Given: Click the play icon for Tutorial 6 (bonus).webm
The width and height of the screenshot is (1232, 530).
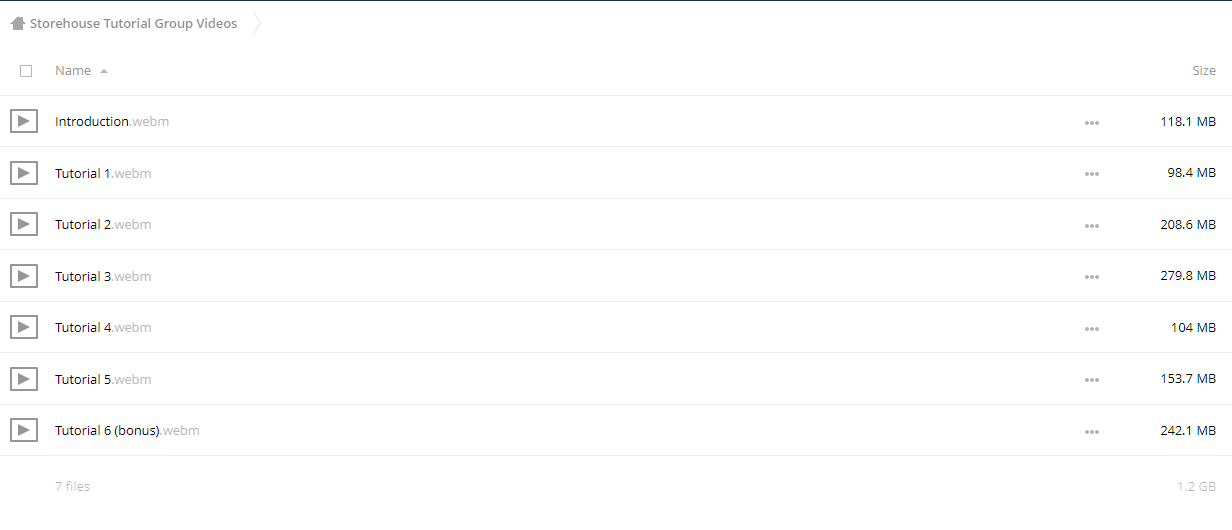Looking at the screenshot, I should coord(24,430).
